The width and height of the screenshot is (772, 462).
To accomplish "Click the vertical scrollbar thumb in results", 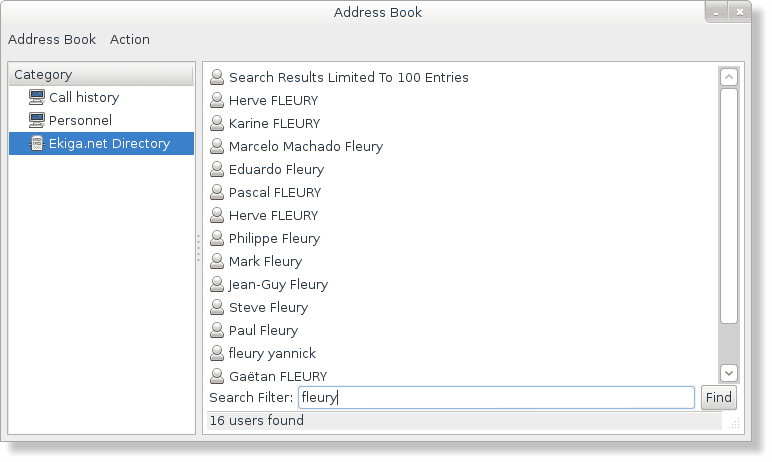I will coord(729,206).
